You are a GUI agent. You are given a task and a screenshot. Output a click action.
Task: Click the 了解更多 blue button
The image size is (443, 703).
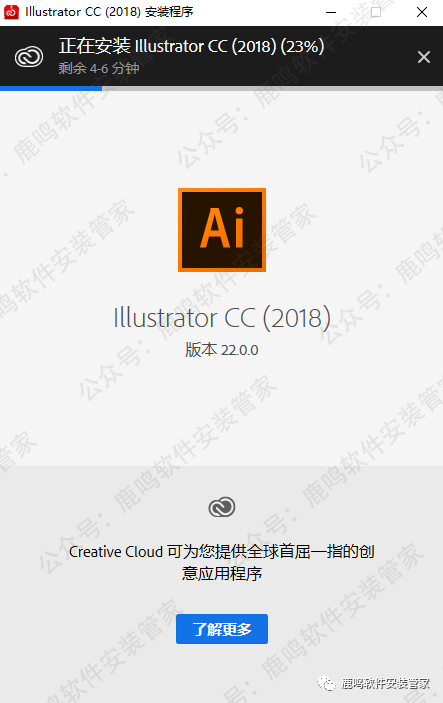coord(222,629)
